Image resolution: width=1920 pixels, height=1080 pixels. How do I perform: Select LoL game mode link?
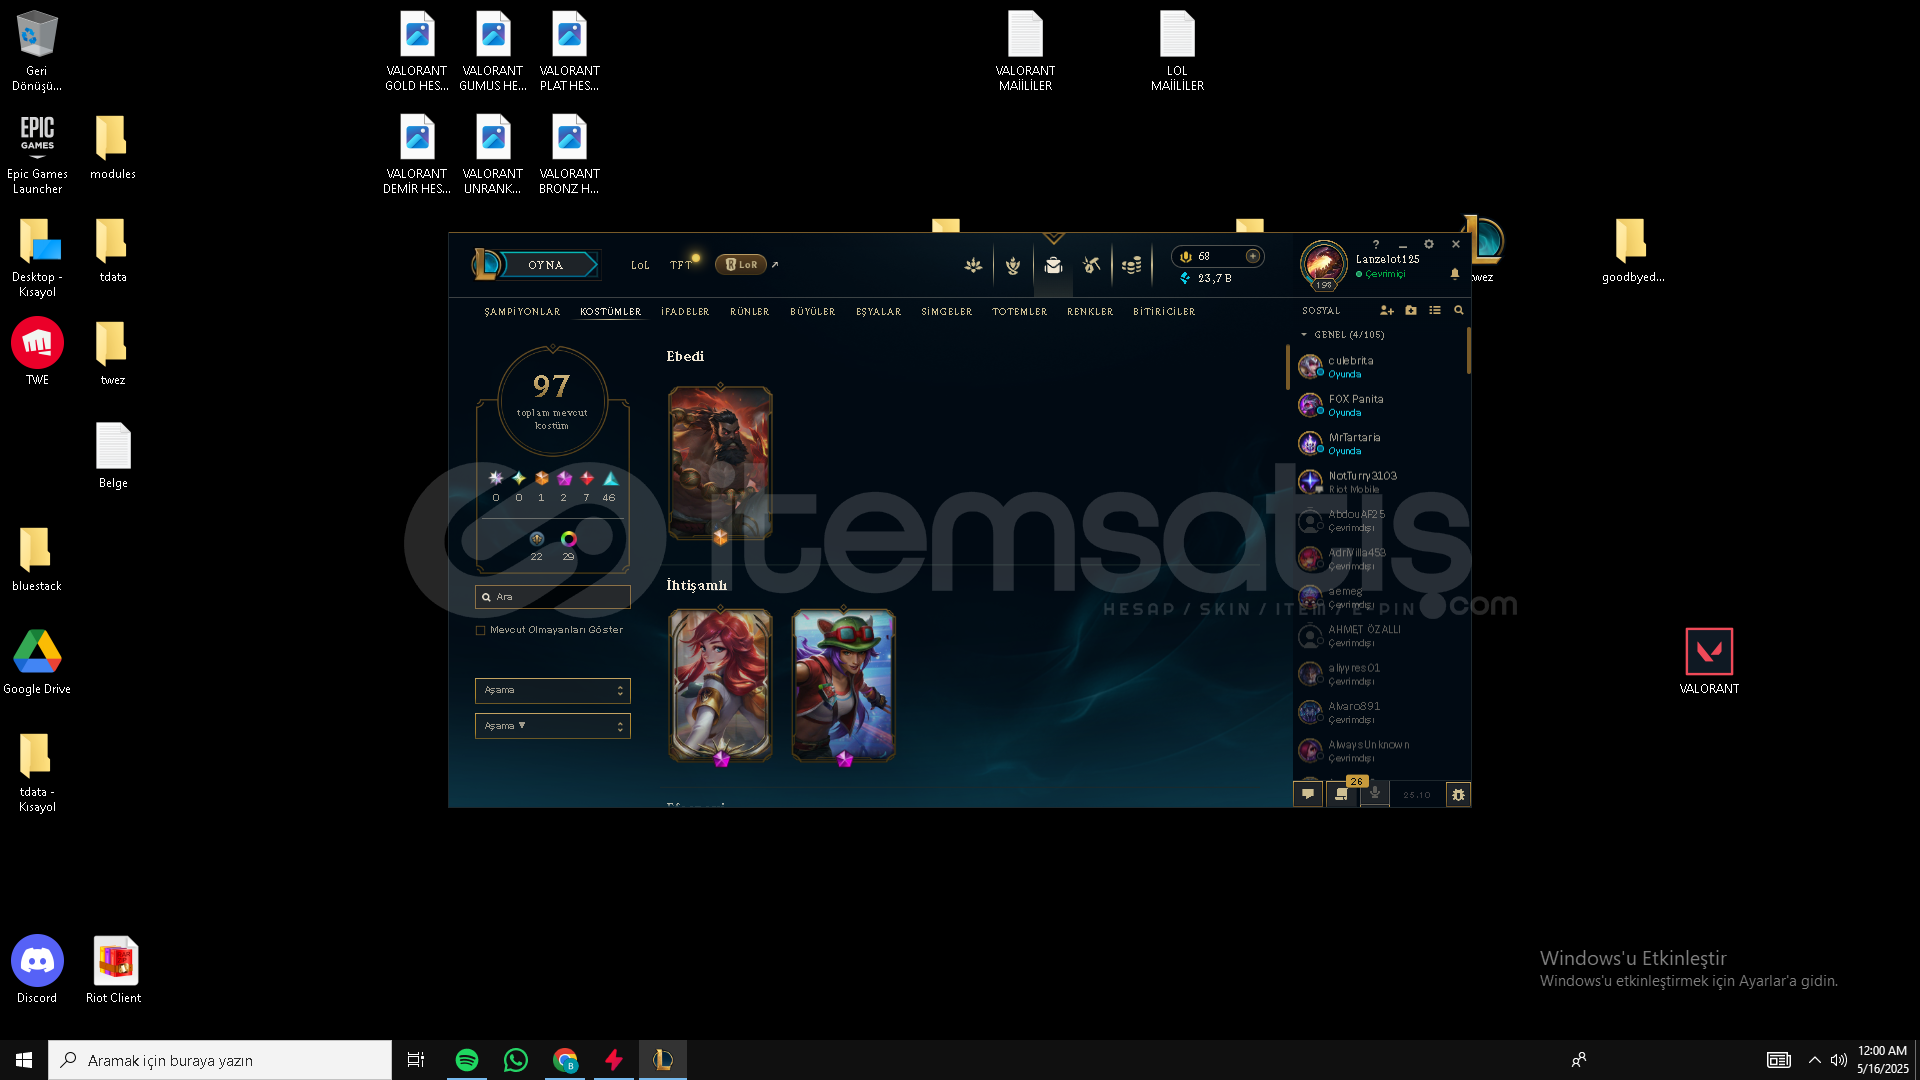point(640,265)
